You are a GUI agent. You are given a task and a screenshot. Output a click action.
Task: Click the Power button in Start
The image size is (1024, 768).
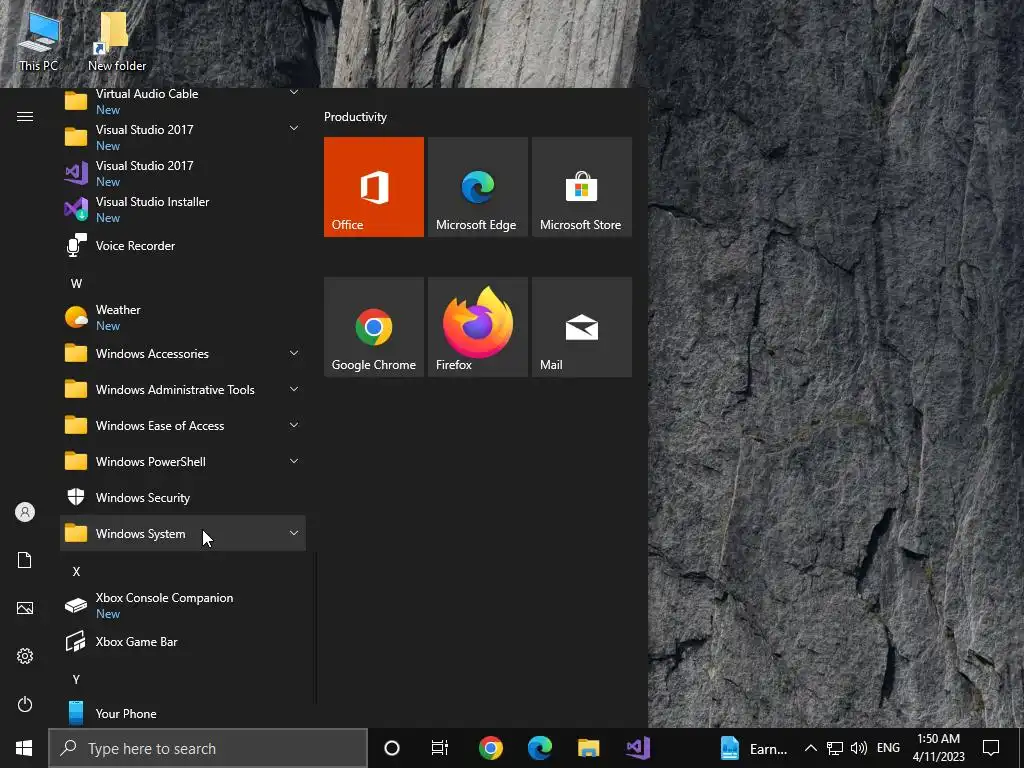tap(25, 704)
